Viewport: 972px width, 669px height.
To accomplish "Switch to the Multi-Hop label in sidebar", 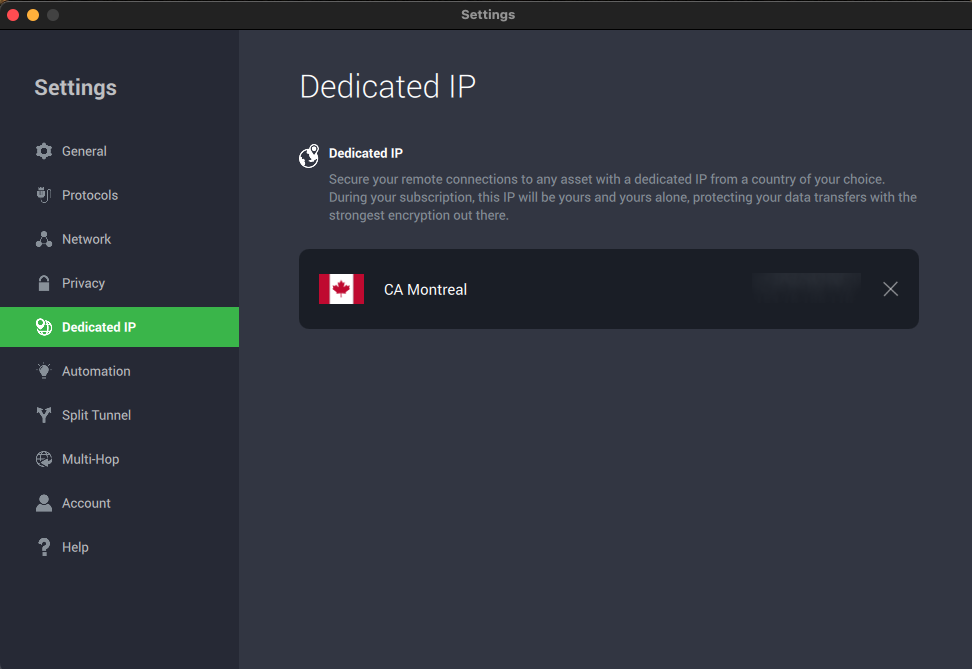I will coord(90,459).
